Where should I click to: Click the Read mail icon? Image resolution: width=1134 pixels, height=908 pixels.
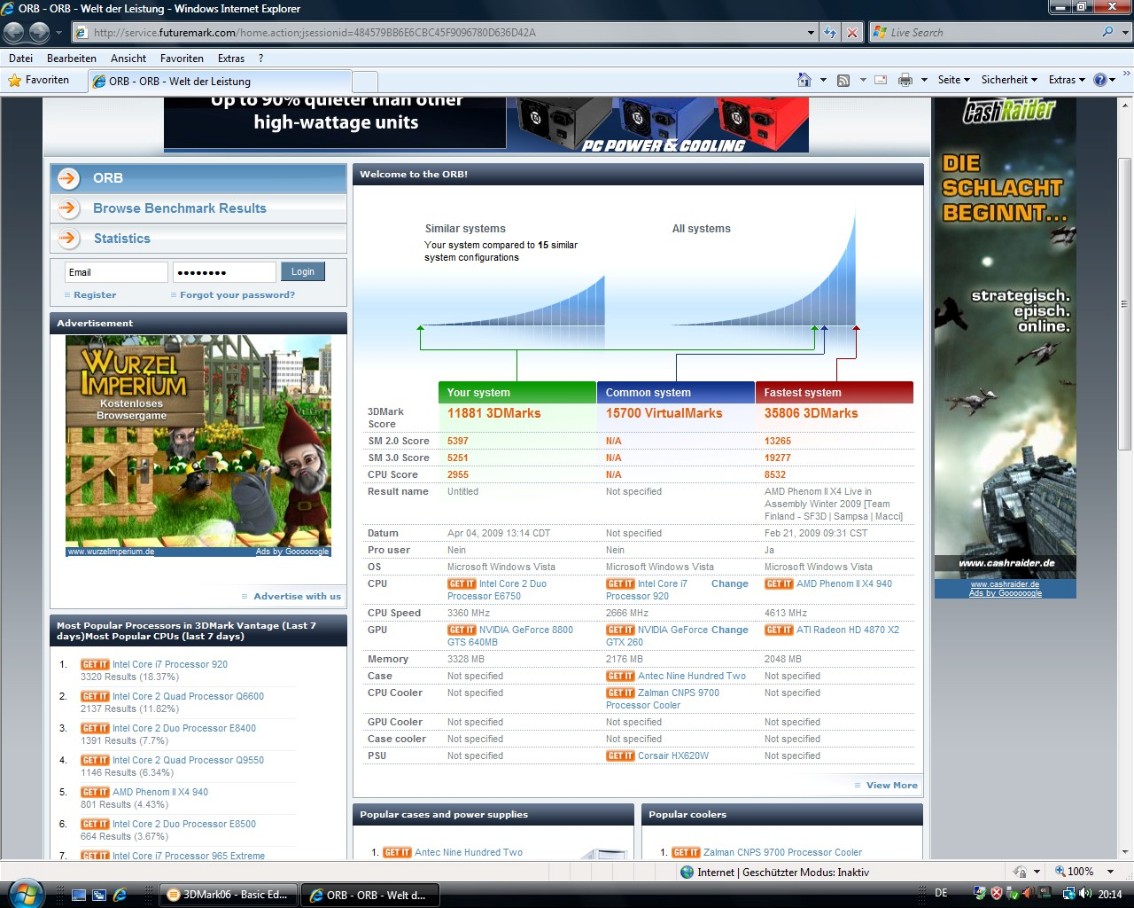click(880, 80)
